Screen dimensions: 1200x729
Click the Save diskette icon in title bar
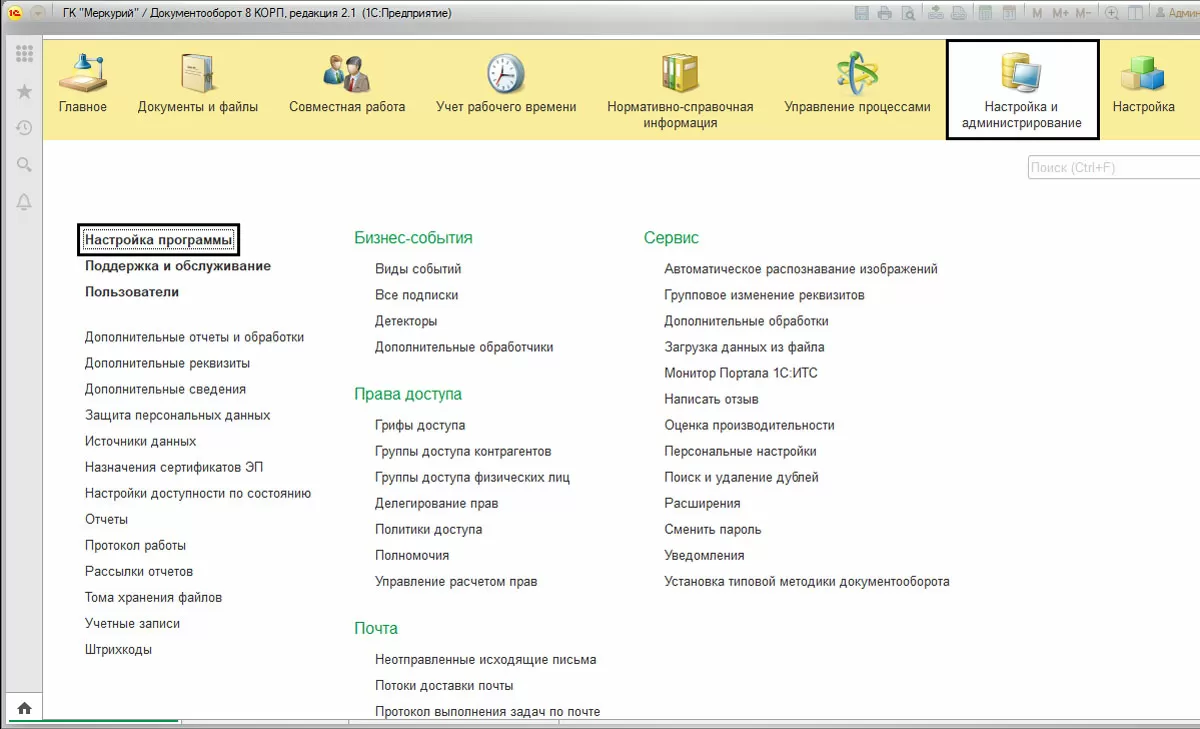(862, 13)
